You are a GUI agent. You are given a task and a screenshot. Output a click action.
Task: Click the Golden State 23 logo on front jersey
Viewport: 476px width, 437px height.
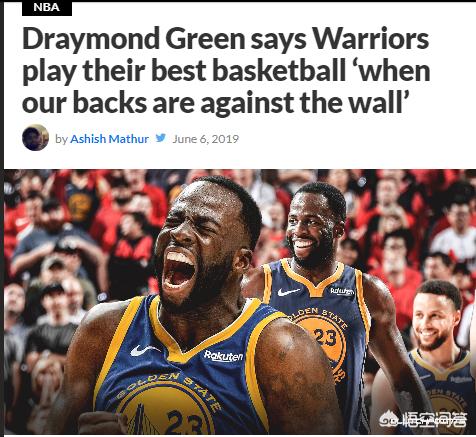coord(168,405)
